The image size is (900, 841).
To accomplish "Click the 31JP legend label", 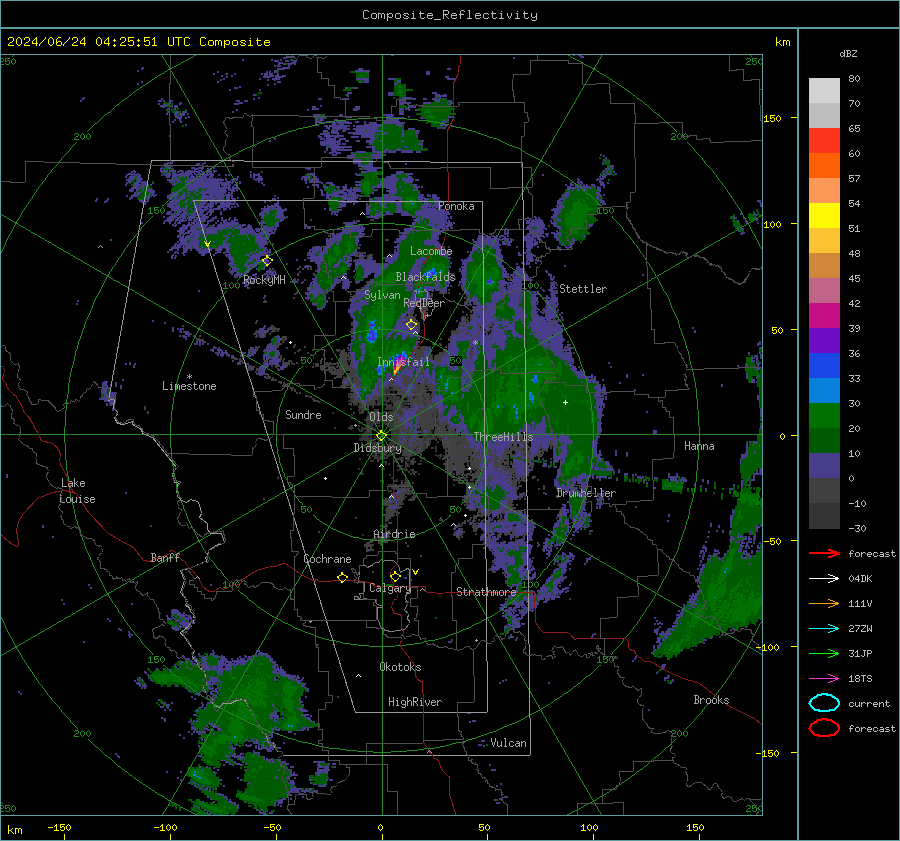I will pyautogui.click(x=860, y=653).
